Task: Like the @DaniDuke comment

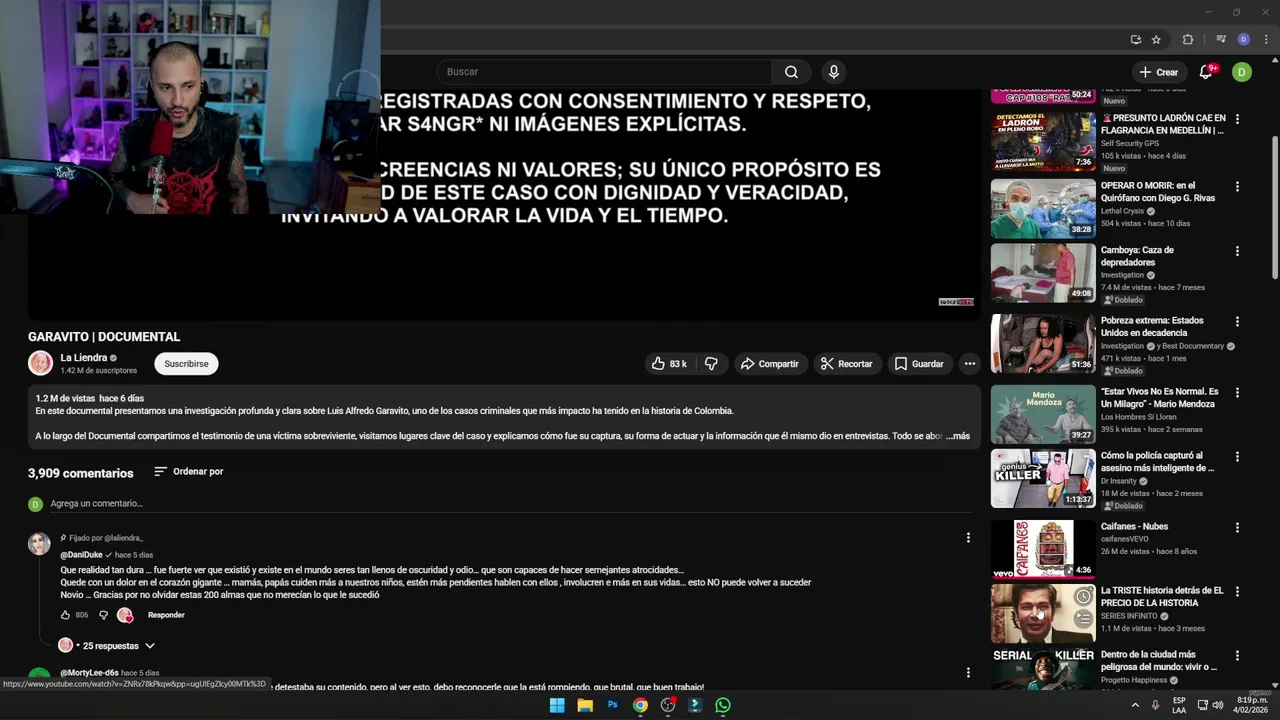Action: 66,615
